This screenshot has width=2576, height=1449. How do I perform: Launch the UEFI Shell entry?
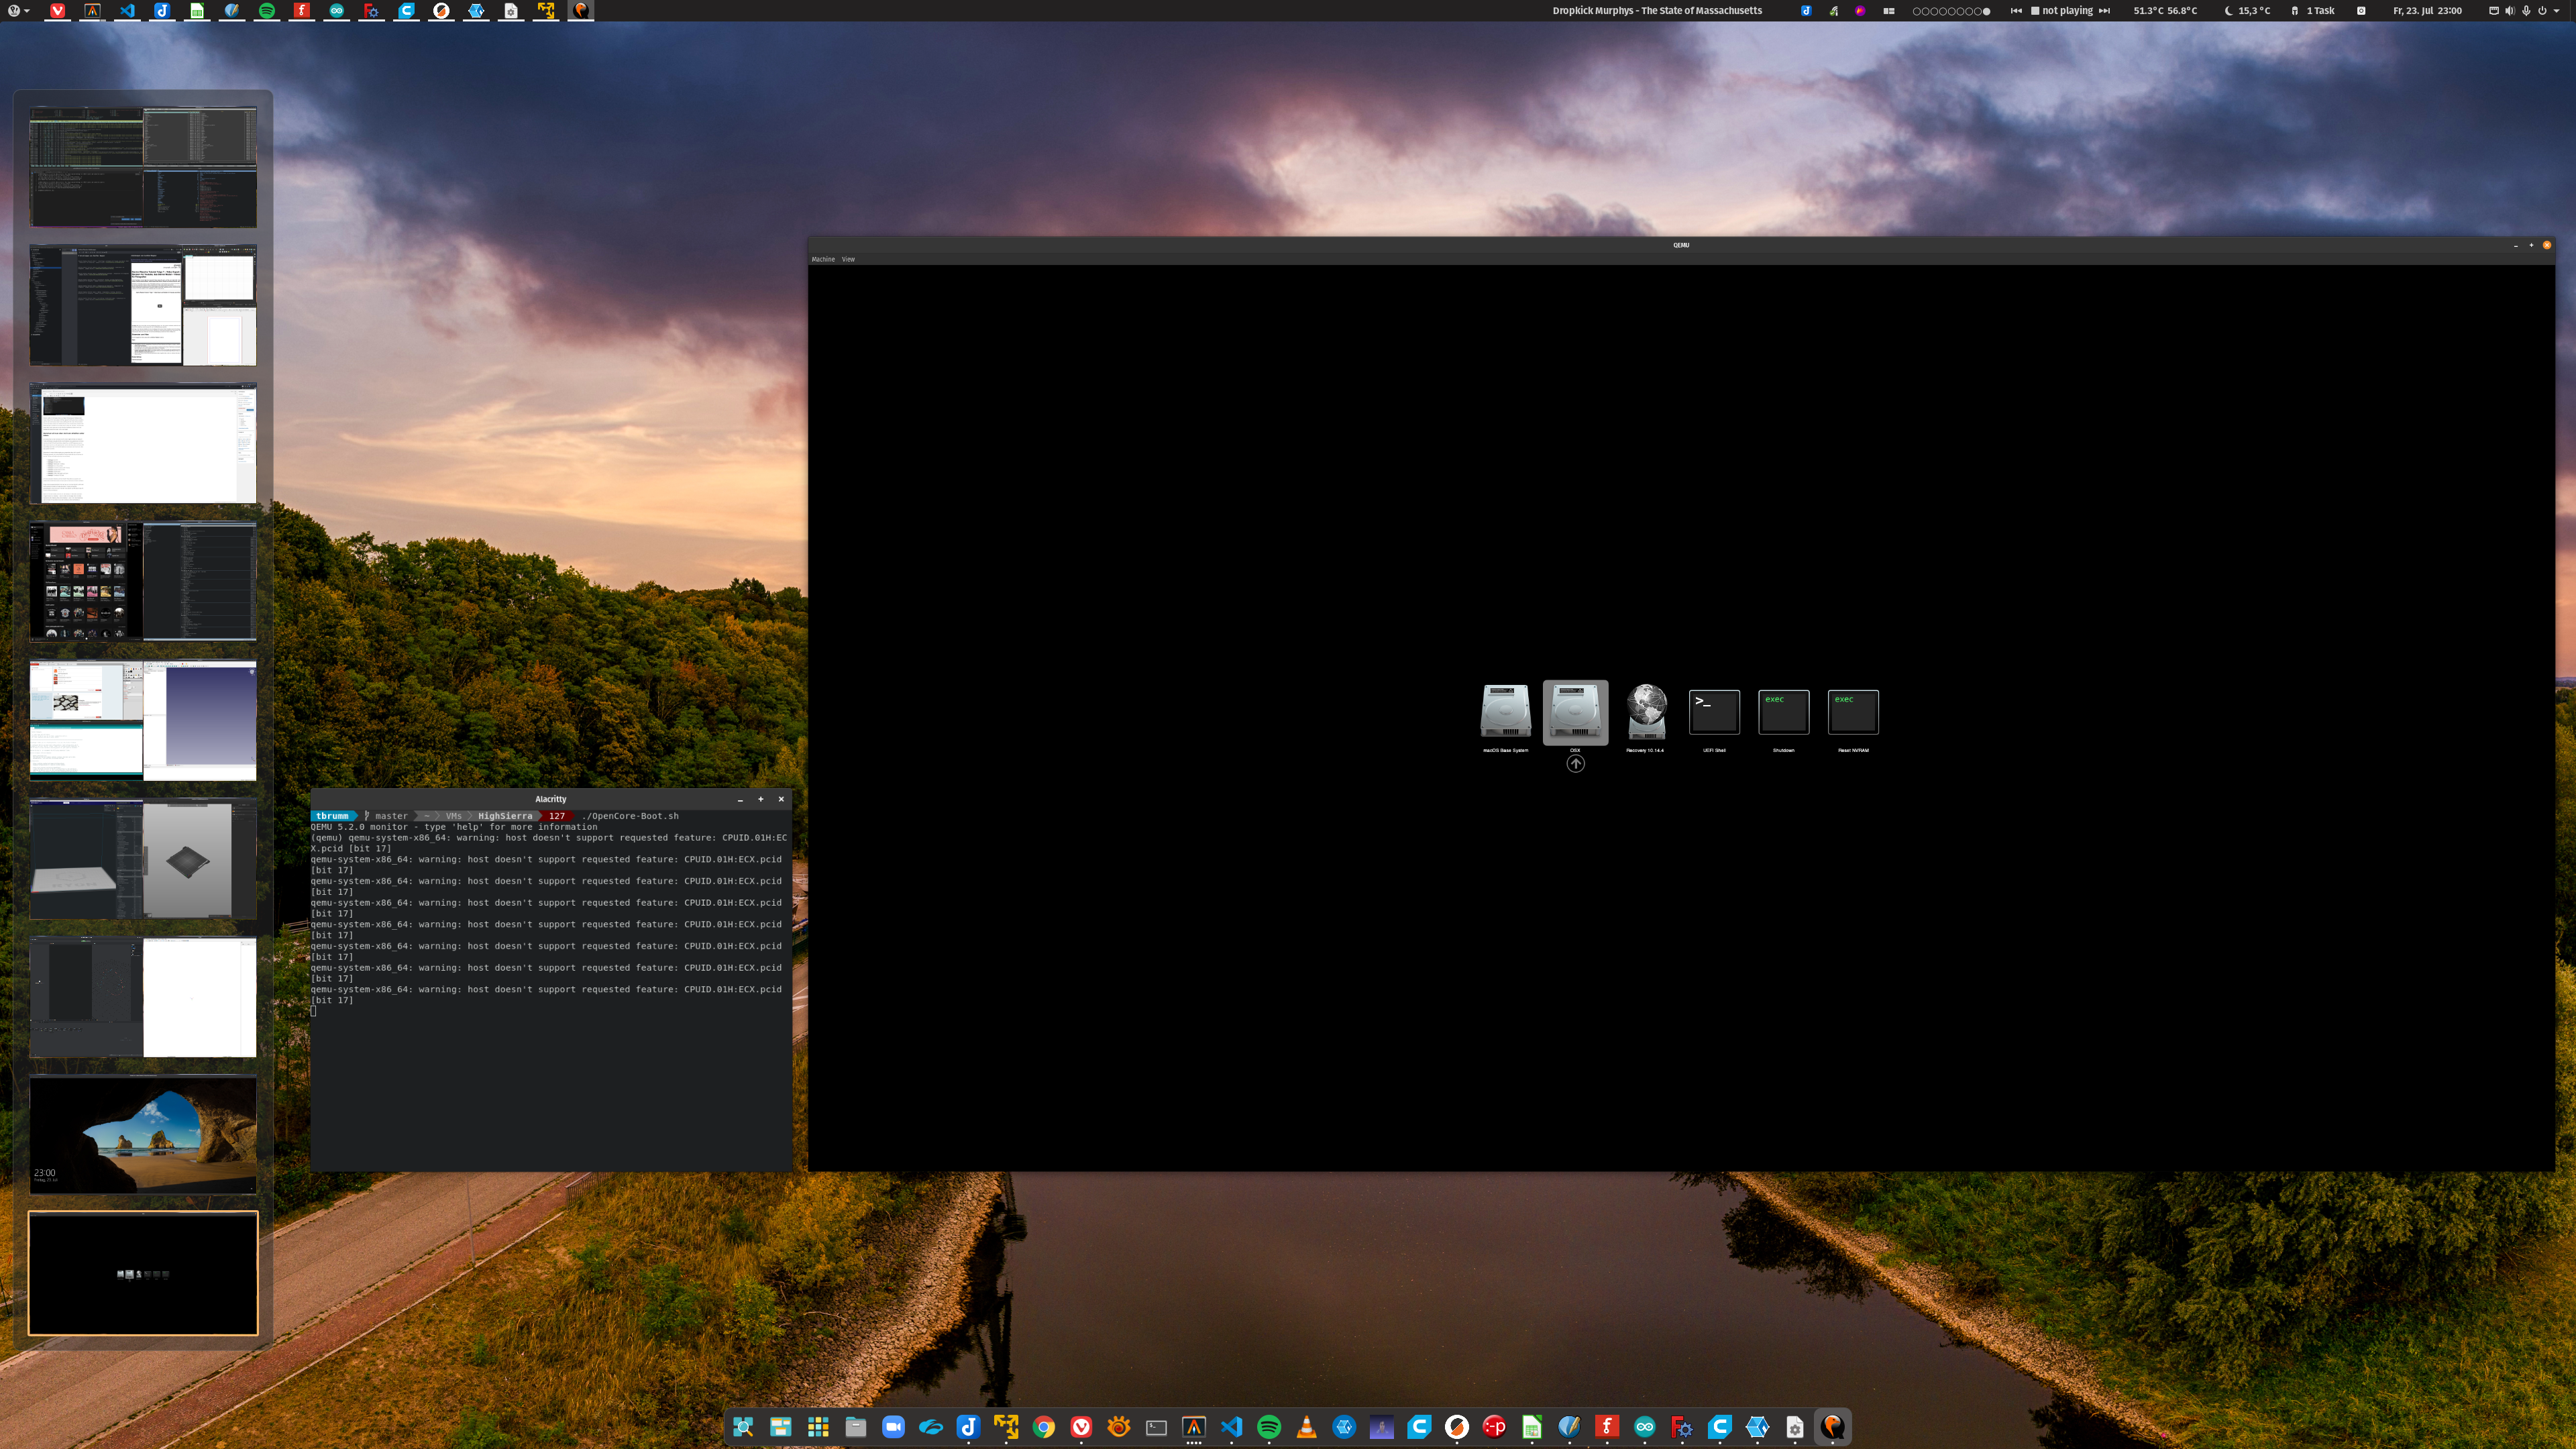[1714, 712]
